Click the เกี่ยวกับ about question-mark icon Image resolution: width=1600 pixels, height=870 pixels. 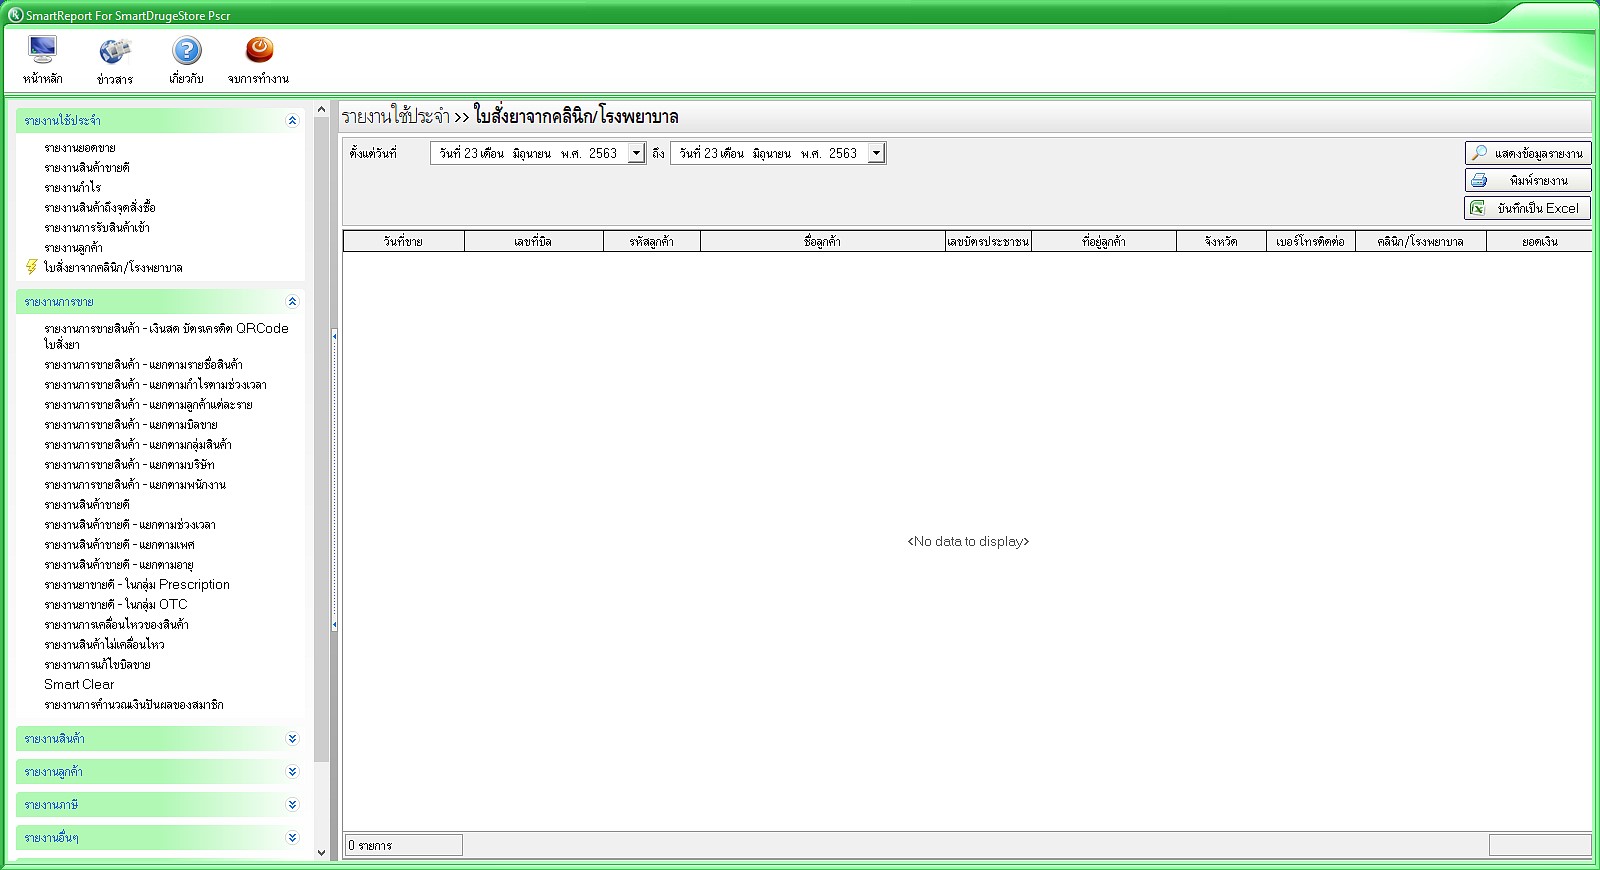point(186,50)
